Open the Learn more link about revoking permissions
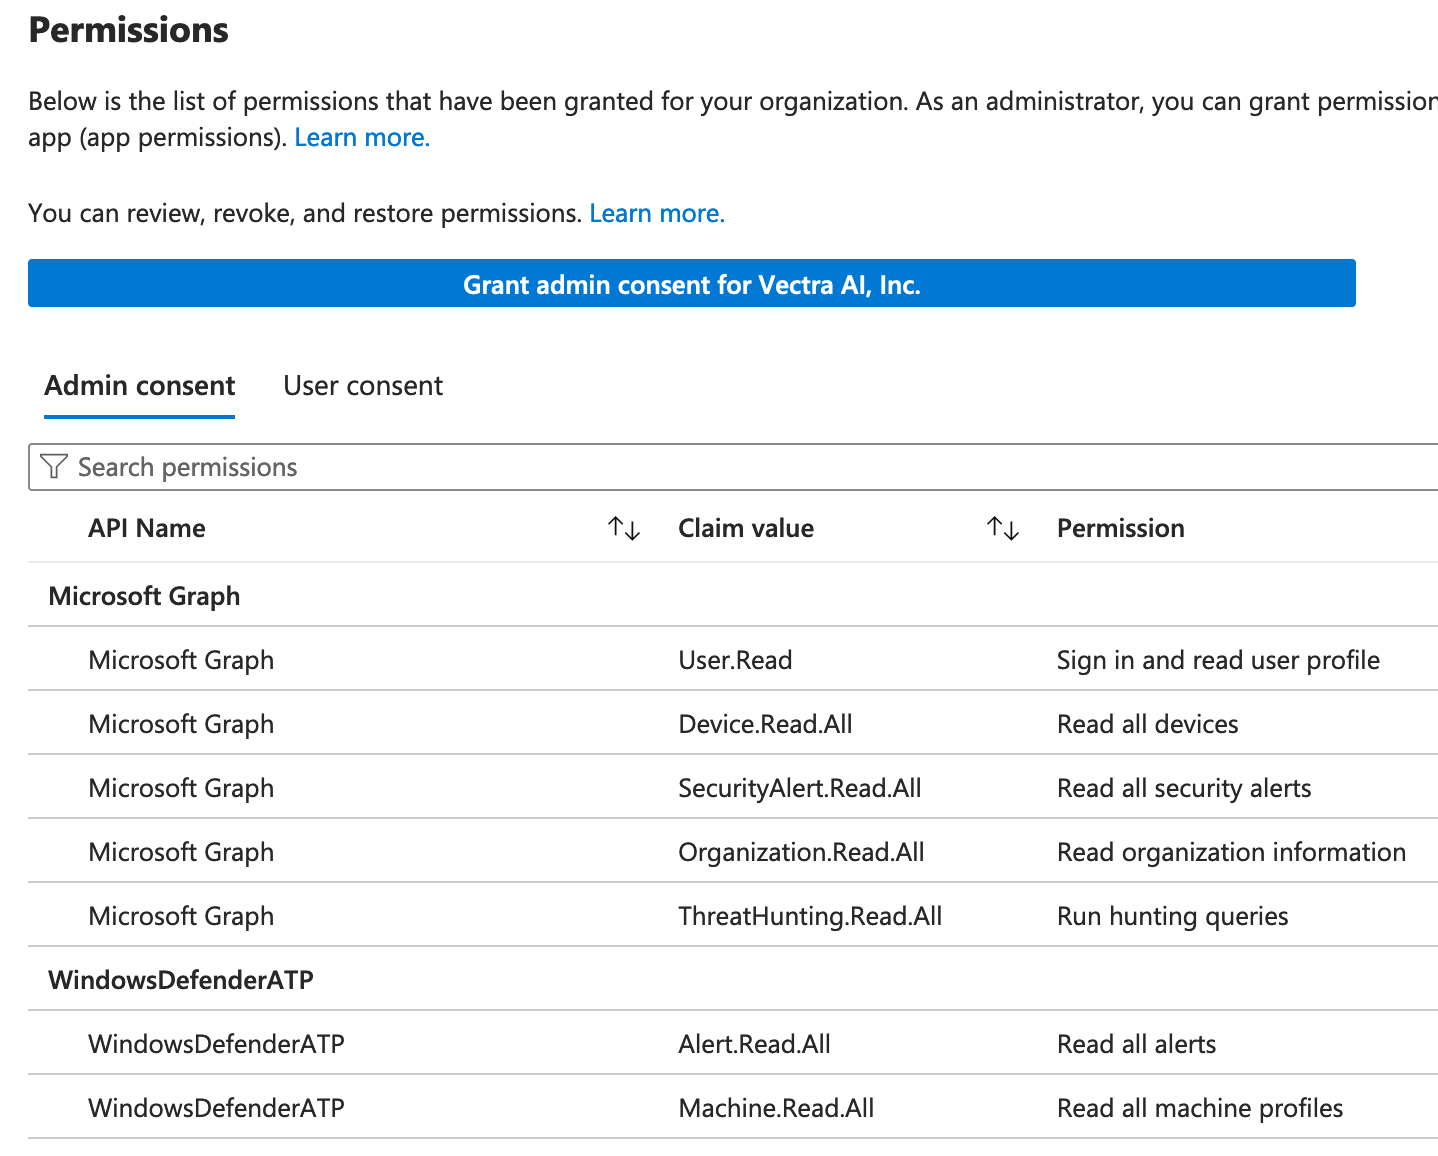 tap(657, 213)
